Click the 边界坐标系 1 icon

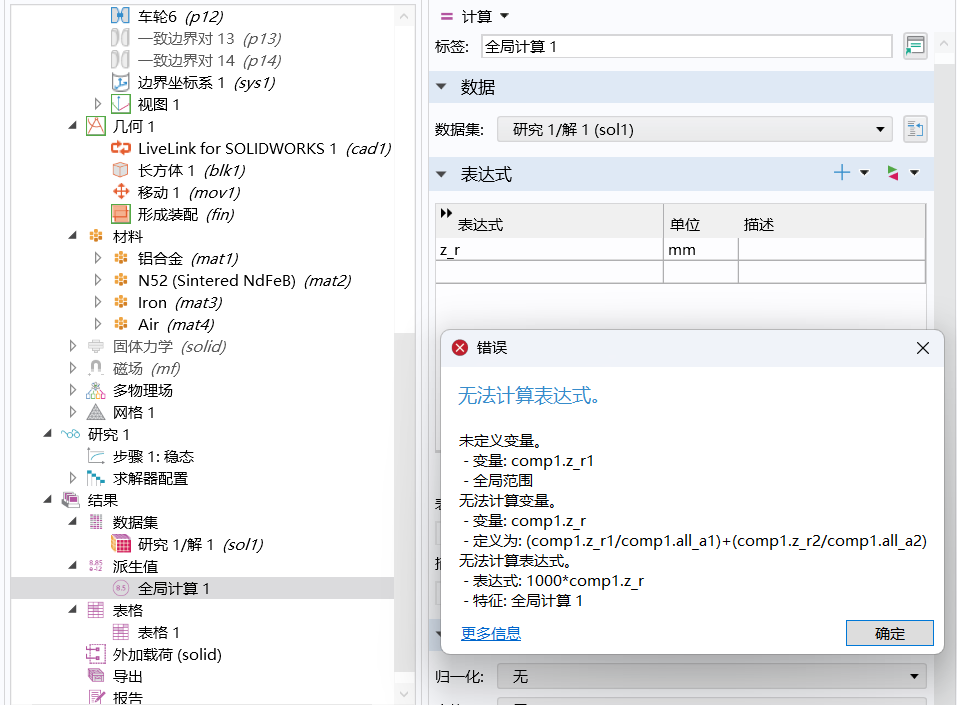click(x=120, y=82)
